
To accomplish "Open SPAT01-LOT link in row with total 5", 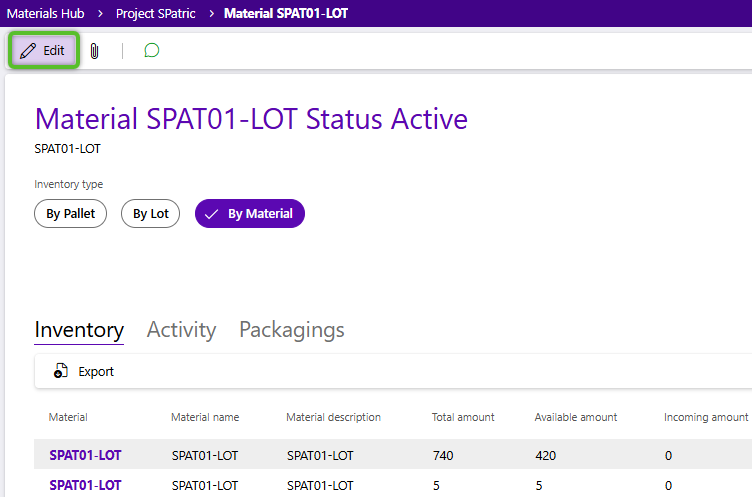I will coord(85,485).
